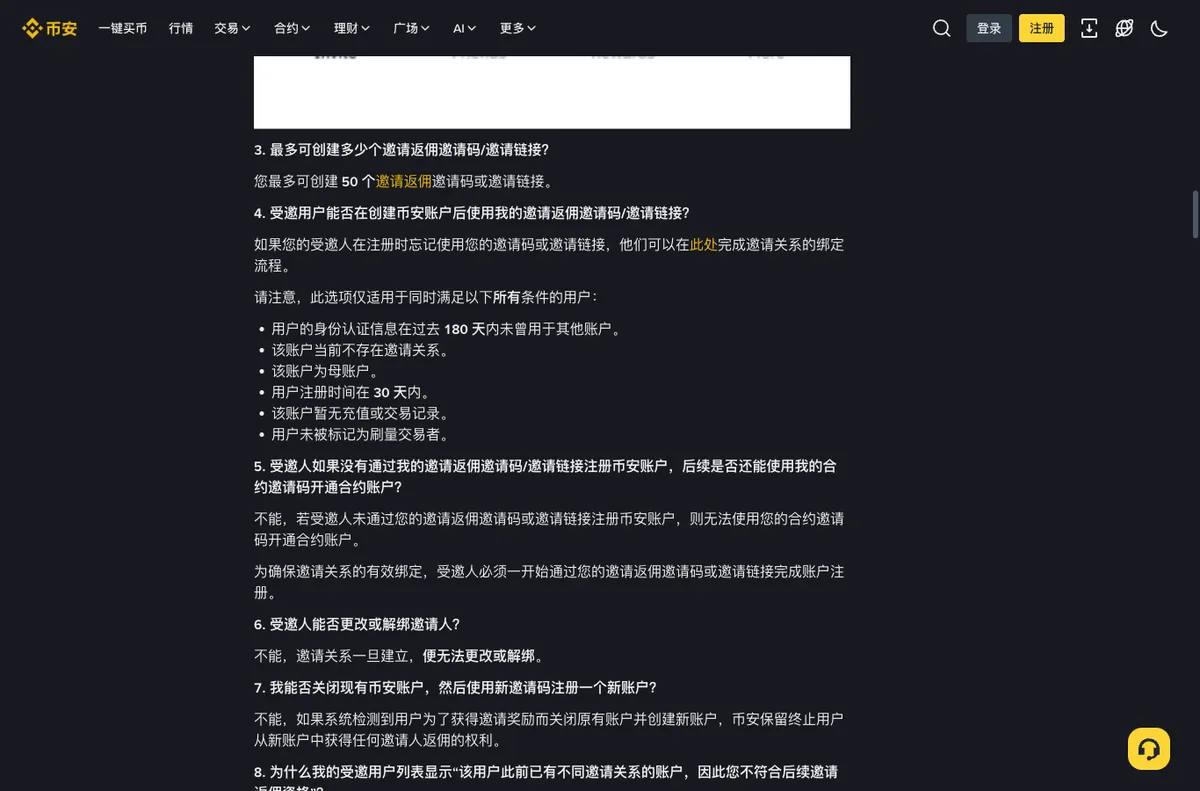Open the language globe icon
Viewport: 1200px width, 791px height.
pos(1124,28)
